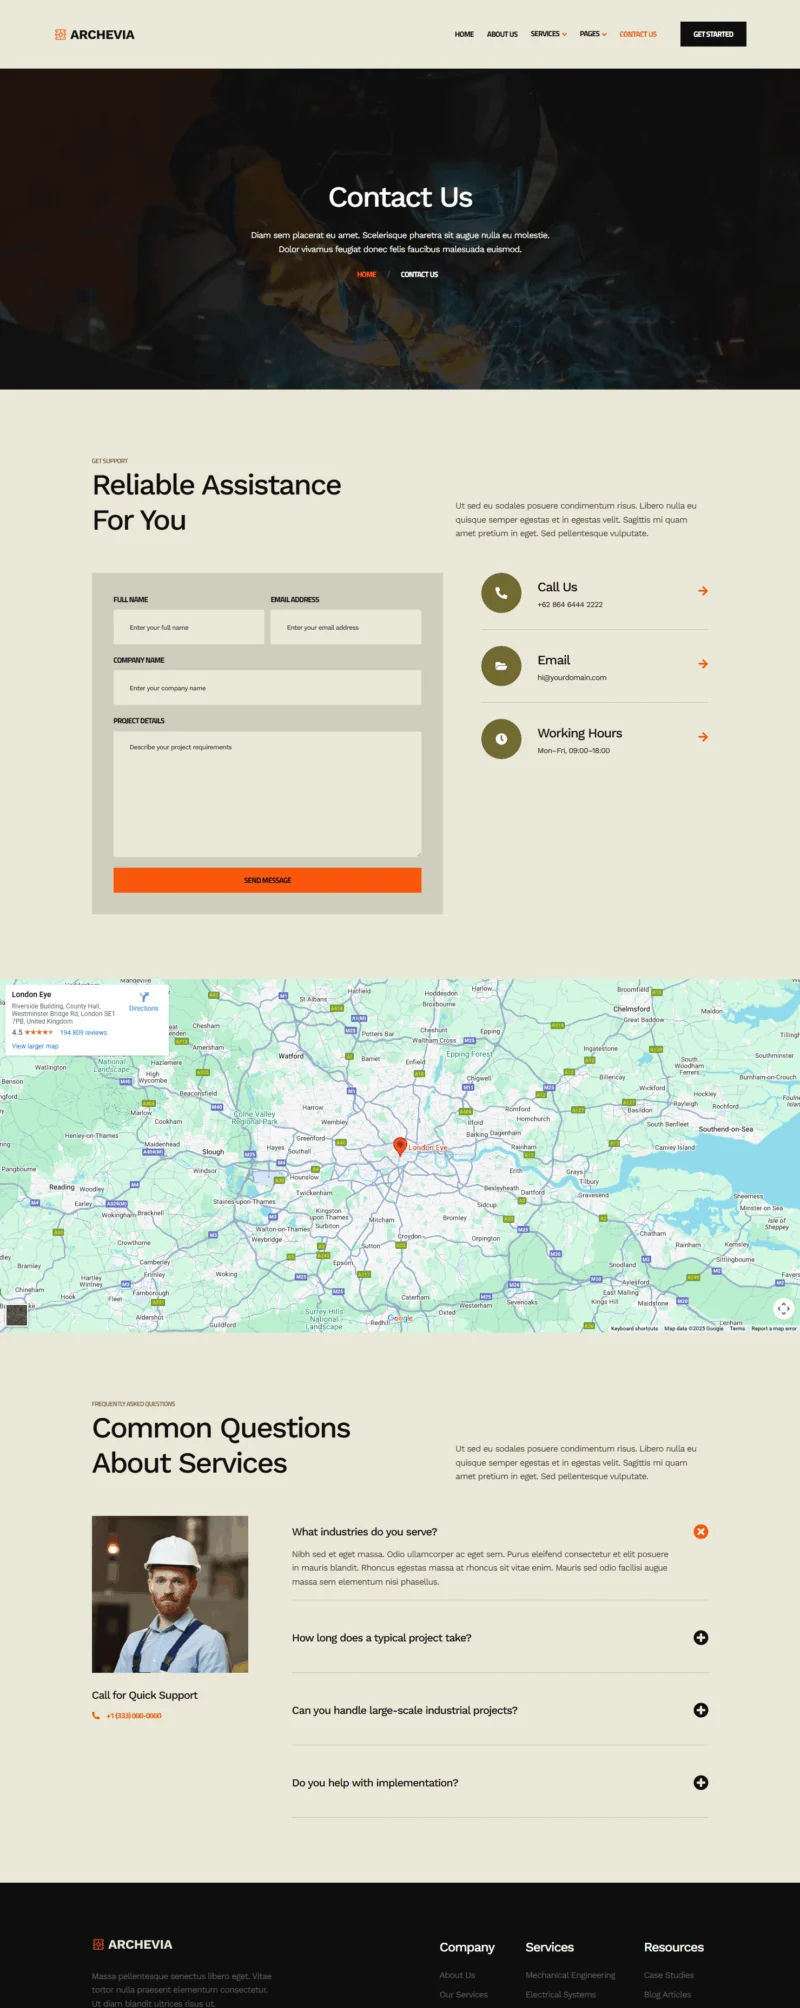Focus the Company Name input field
Screen dimensions: 800x2008
[267, 688]
